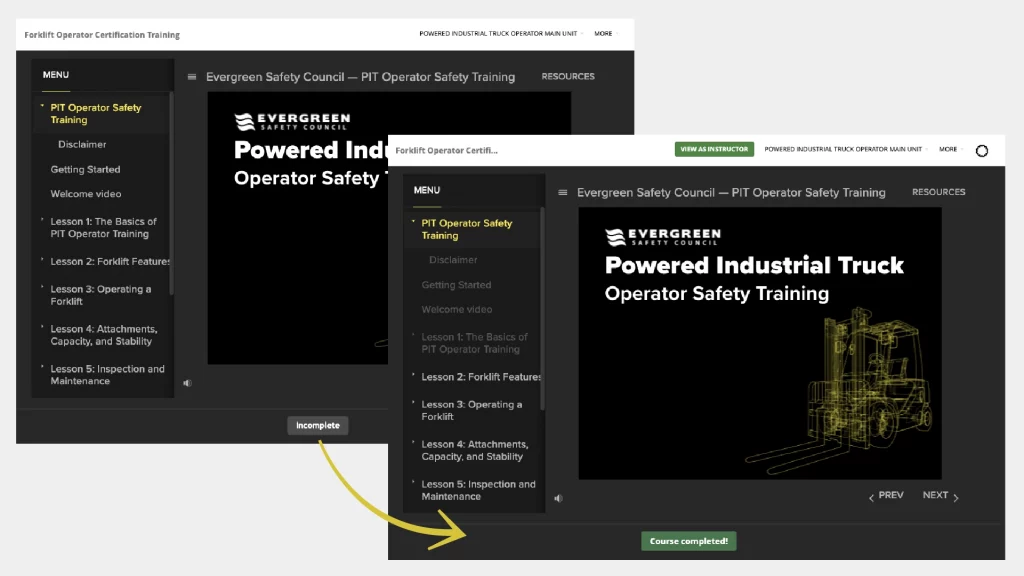
Task: Select PIT Operator Safety Training in back menu
Action: click(x=96, y=114)
